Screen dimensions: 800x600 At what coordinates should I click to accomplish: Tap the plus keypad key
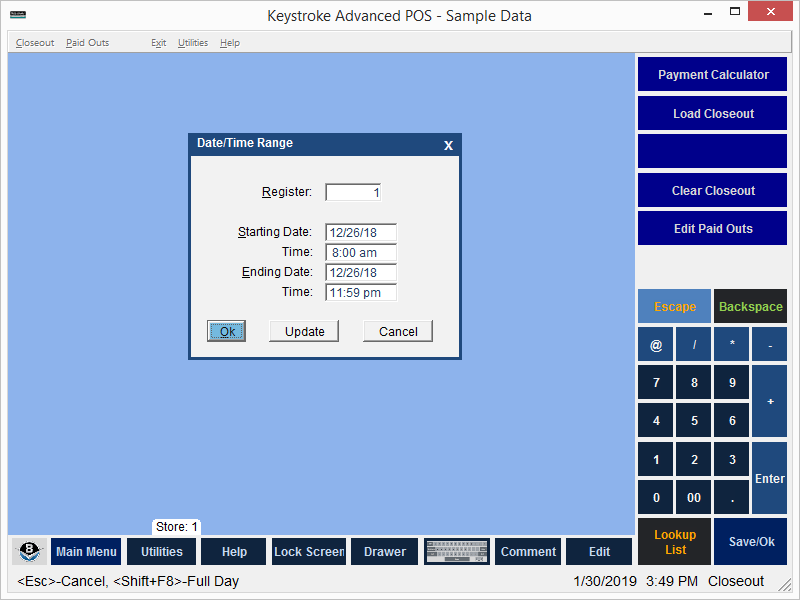(769, 401)
